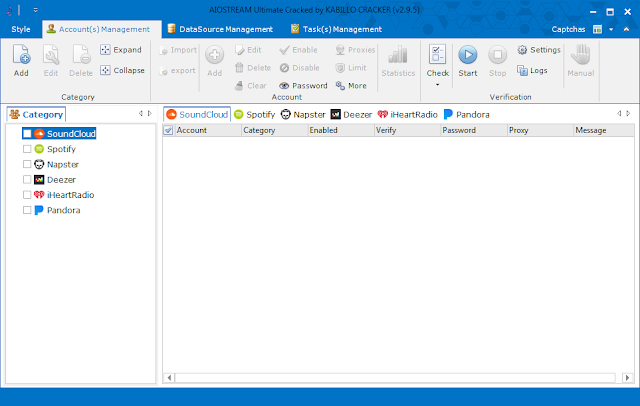Click the Limit button
Viewport: 640px width, 406px height.
point(351,68)
